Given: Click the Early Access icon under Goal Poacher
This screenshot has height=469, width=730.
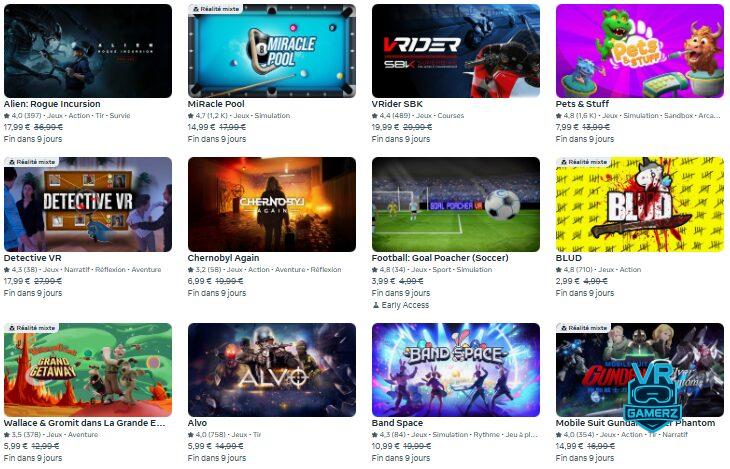Looking at the screenshot, I should tap(376, 306).
